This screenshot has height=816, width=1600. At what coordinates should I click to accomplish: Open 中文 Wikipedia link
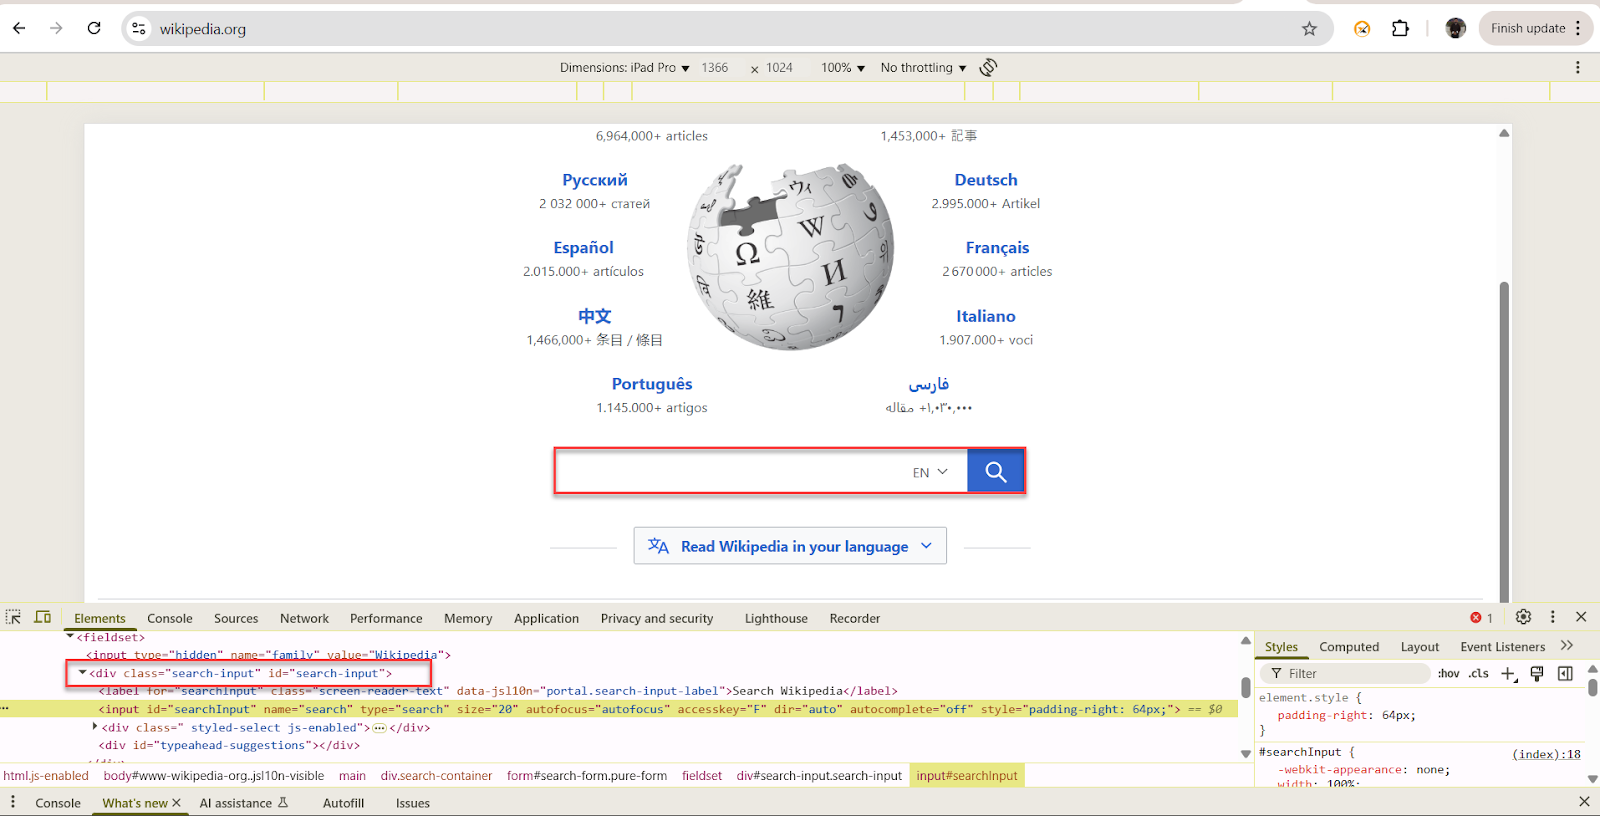(x=594, y=316)
